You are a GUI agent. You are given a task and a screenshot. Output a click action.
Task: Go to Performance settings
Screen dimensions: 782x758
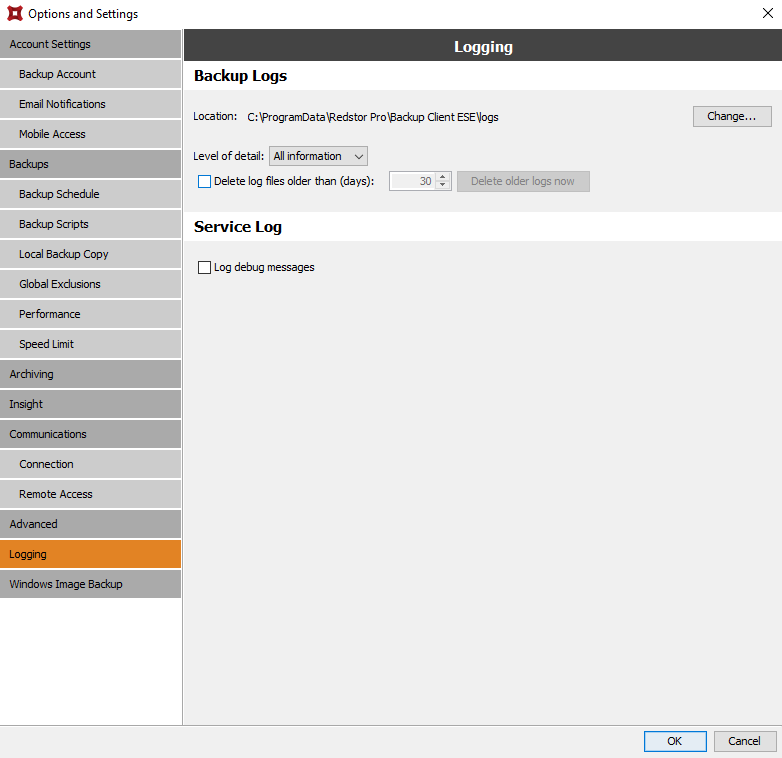tap(90, 314)
